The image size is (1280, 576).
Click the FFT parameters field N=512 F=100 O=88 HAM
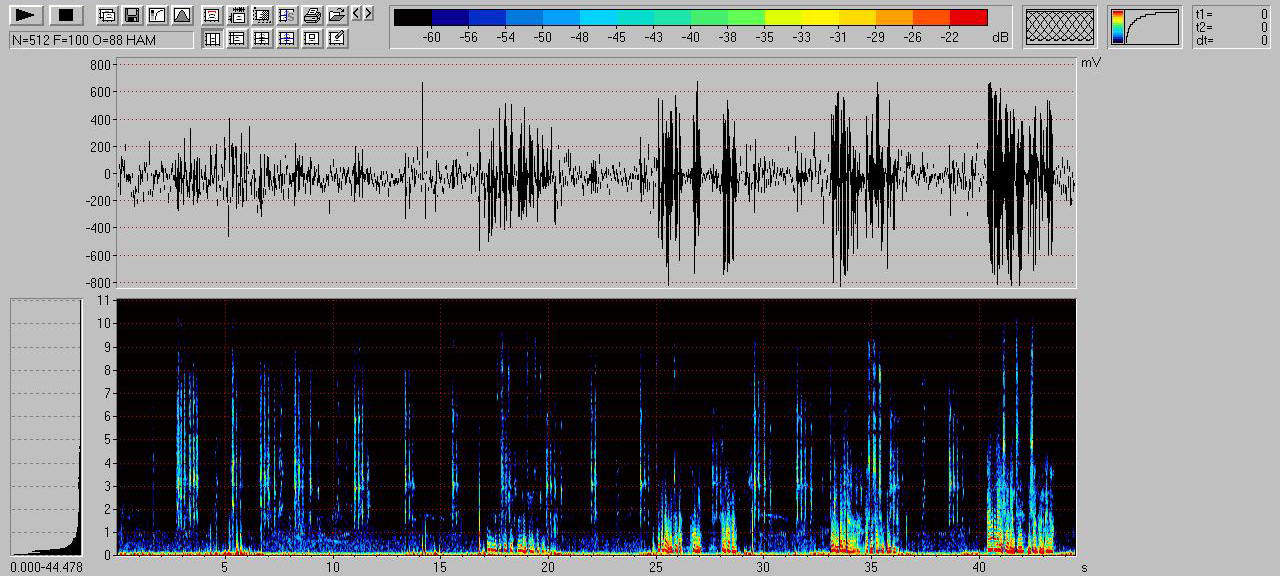point(101,40)
